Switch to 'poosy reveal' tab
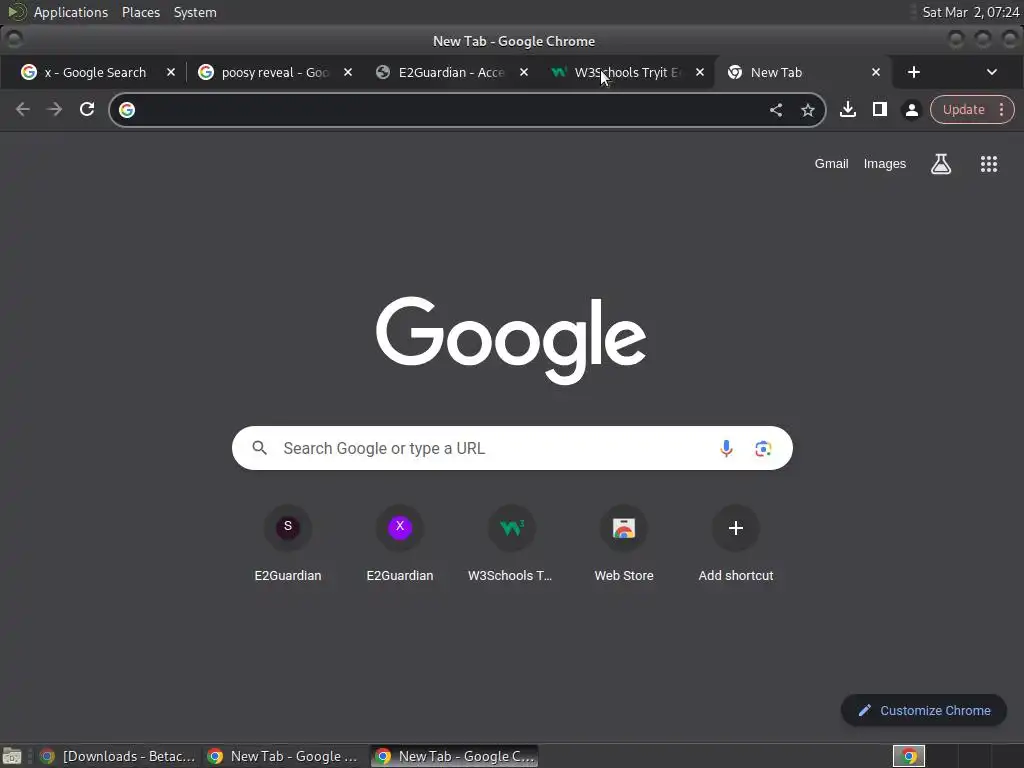The height and width of the screenshot is (768, 1024). 274,72
